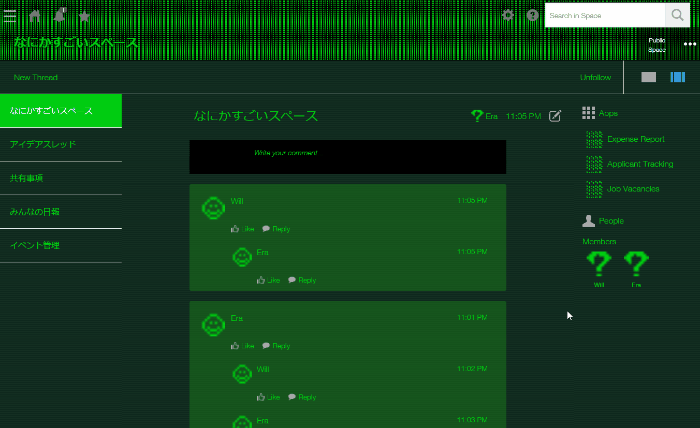This screenshot has width=700, height=428.
Task: Unfollow this thread
Action: (595, 77)
